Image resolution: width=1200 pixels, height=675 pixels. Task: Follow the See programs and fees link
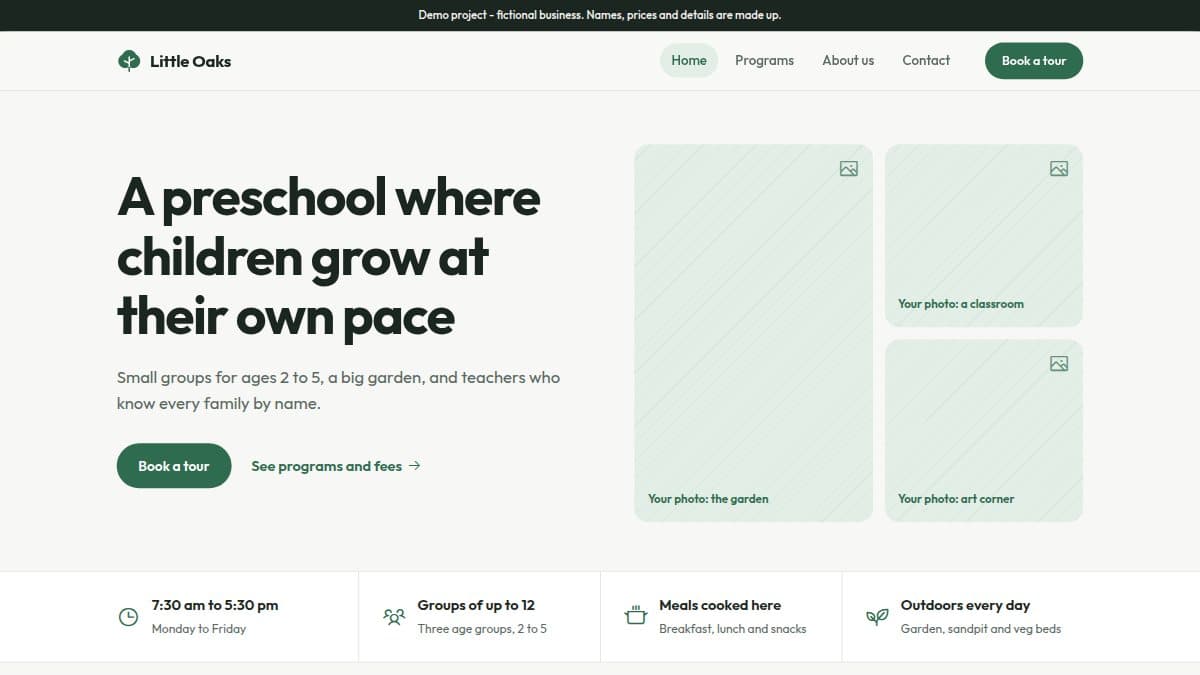[x=336, y=466]
